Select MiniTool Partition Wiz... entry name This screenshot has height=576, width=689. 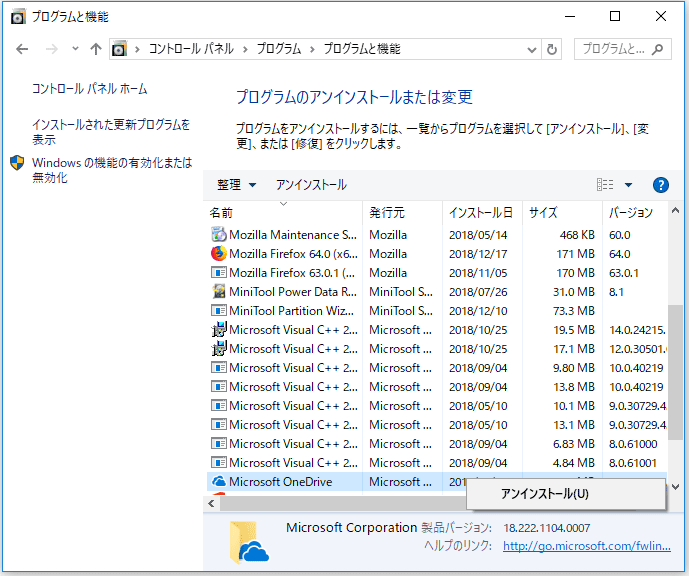click(291, 311)
